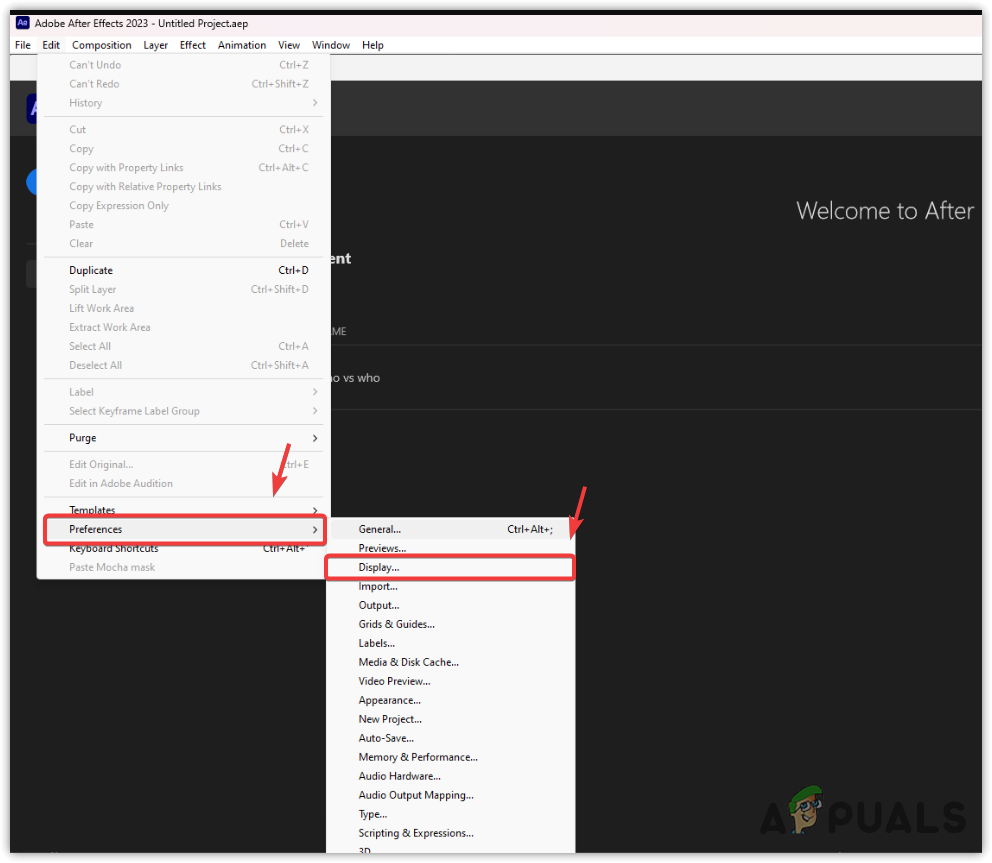Choose Select All

coord(183,346)
